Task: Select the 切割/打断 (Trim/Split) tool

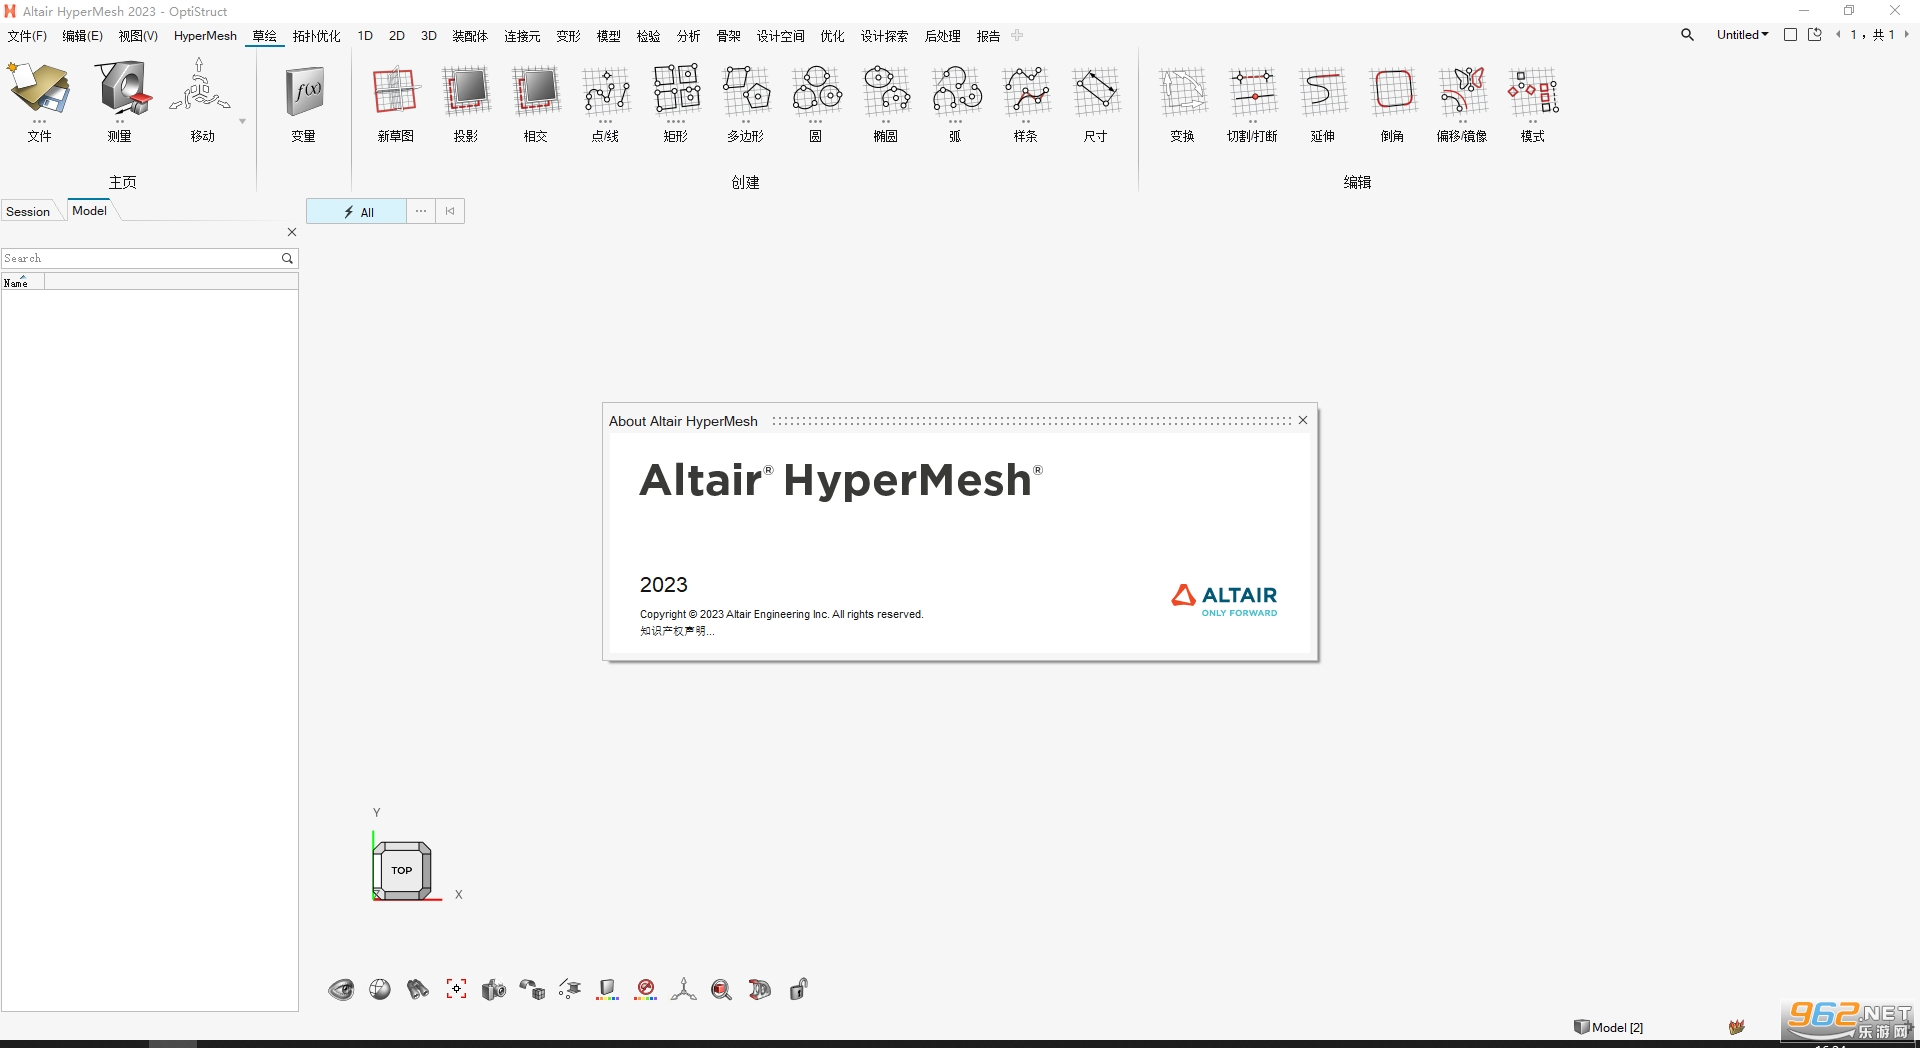Action: pyautogui.click(x=1253, y=91)
